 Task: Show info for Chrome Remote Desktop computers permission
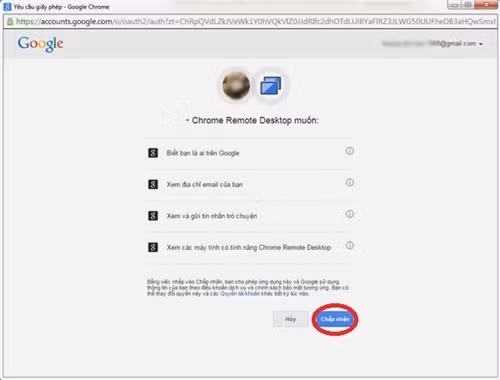click(350, 245)
